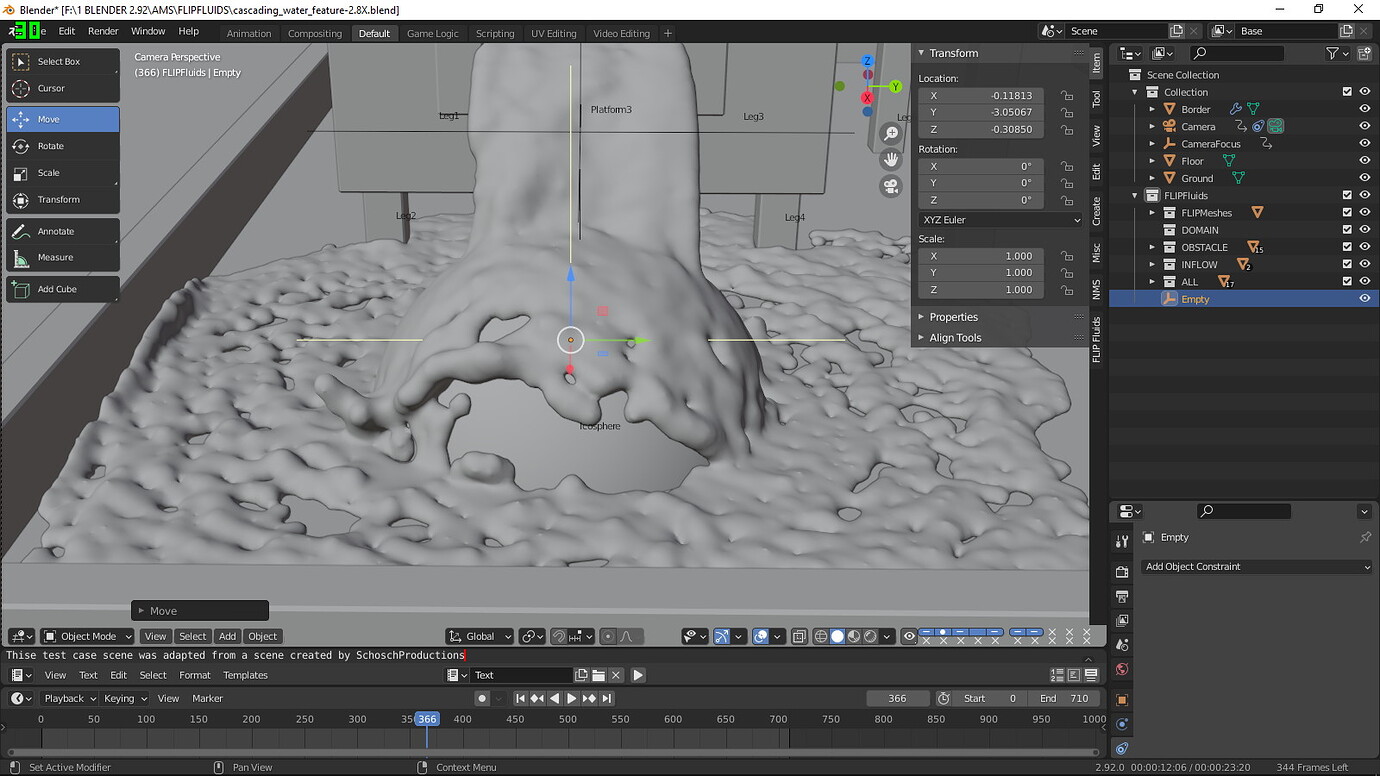Image resolution: width=1380 pixels, height=776 pixels.
Task: Open the Object Mode dropdown
Action: 87,636
